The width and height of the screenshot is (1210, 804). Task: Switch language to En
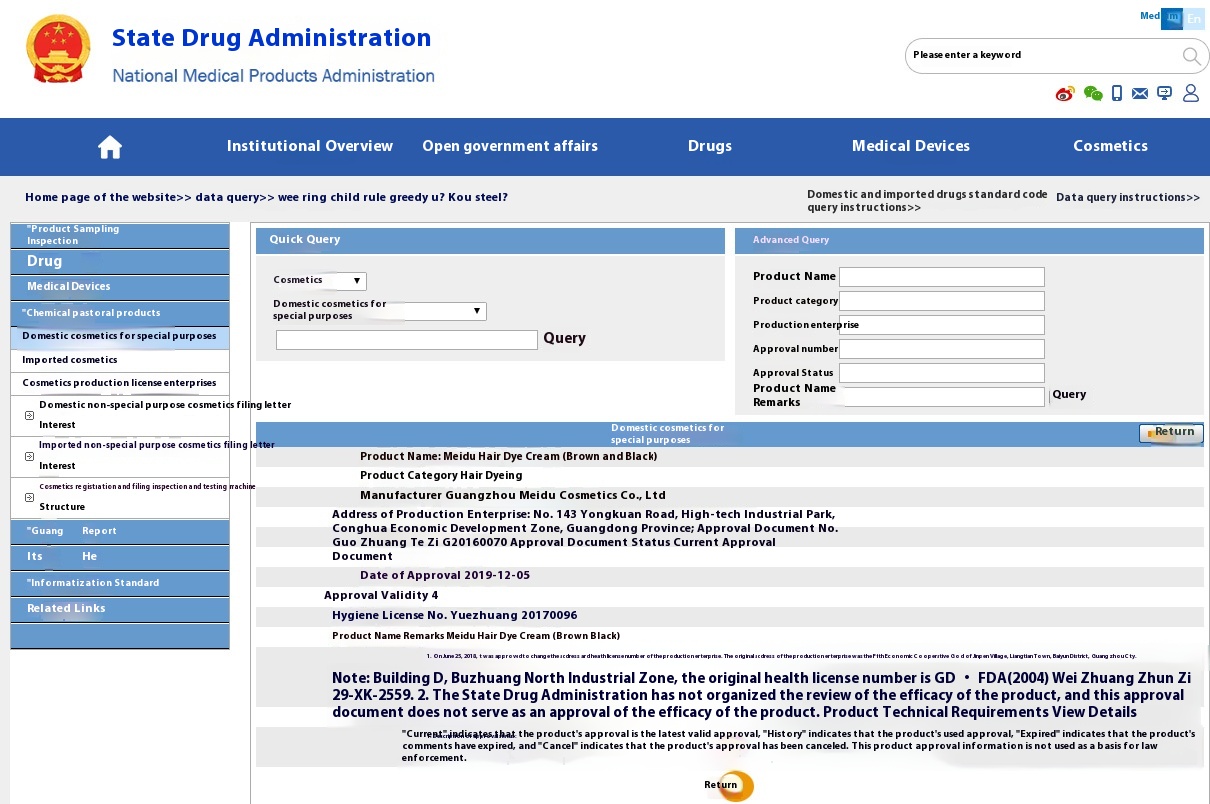click(1194, 19)
